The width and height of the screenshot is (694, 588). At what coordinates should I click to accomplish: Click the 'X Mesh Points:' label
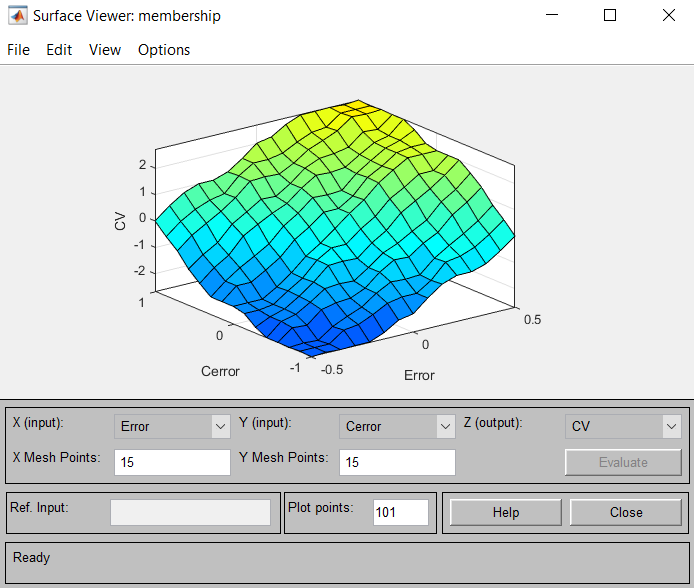(x=56, y=457)
